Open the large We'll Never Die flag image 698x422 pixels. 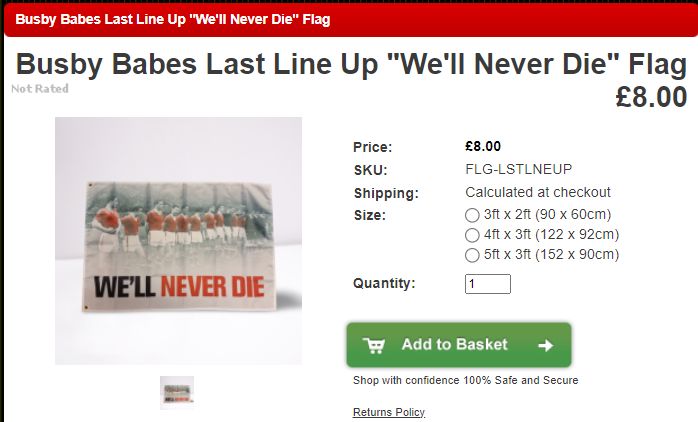(179, 241)
